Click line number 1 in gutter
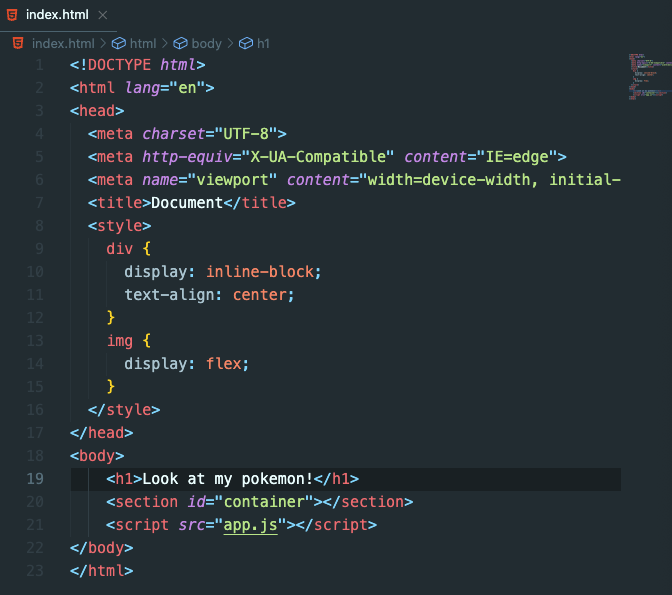 (39, 65)
